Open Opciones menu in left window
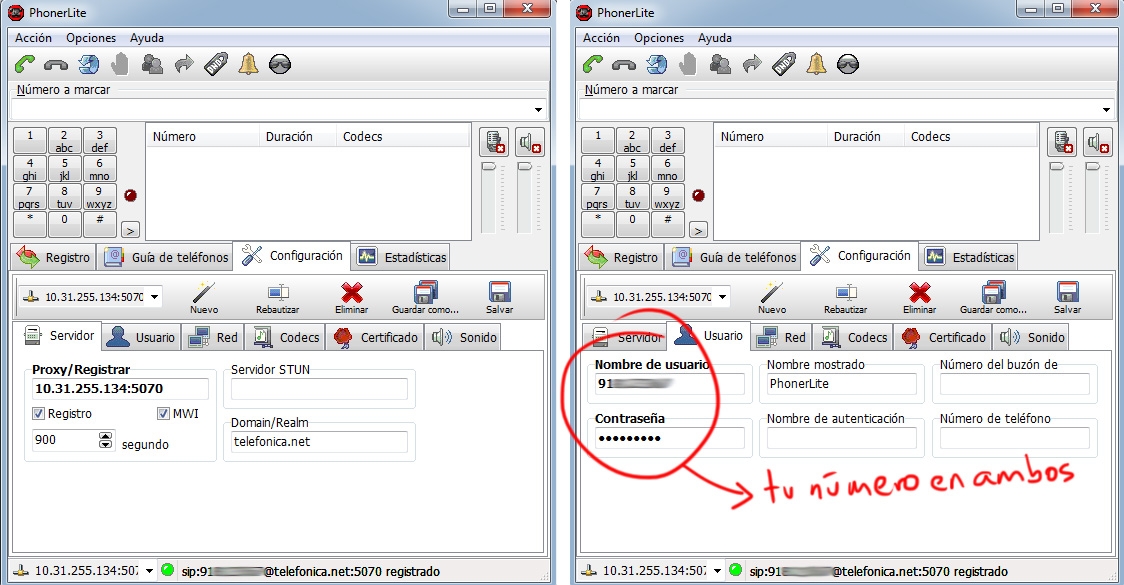 click(91, 38)
